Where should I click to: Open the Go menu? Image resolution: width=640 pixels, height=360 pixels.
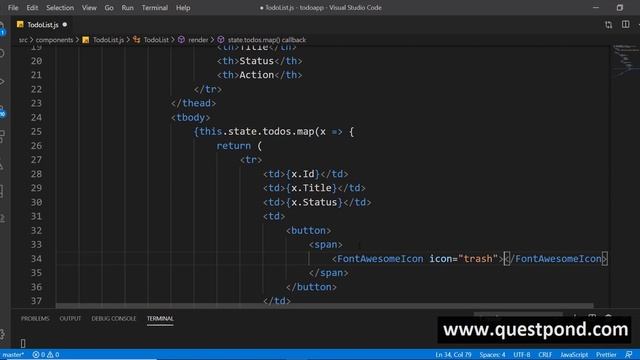tap(109, 8)
